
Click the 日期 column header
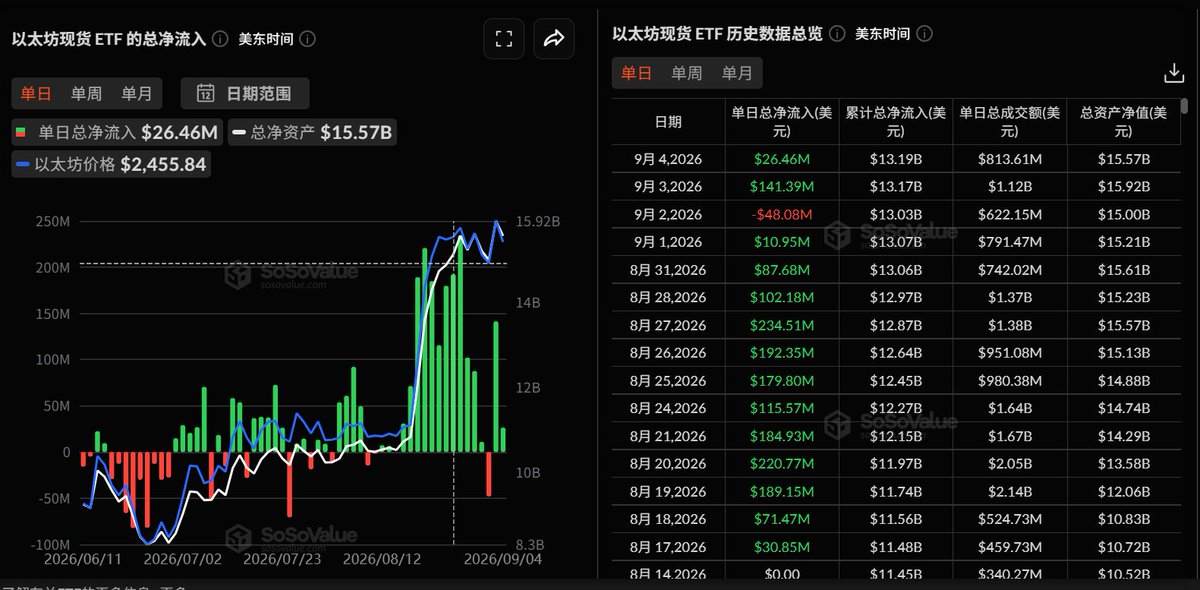[x=668, y=122]
